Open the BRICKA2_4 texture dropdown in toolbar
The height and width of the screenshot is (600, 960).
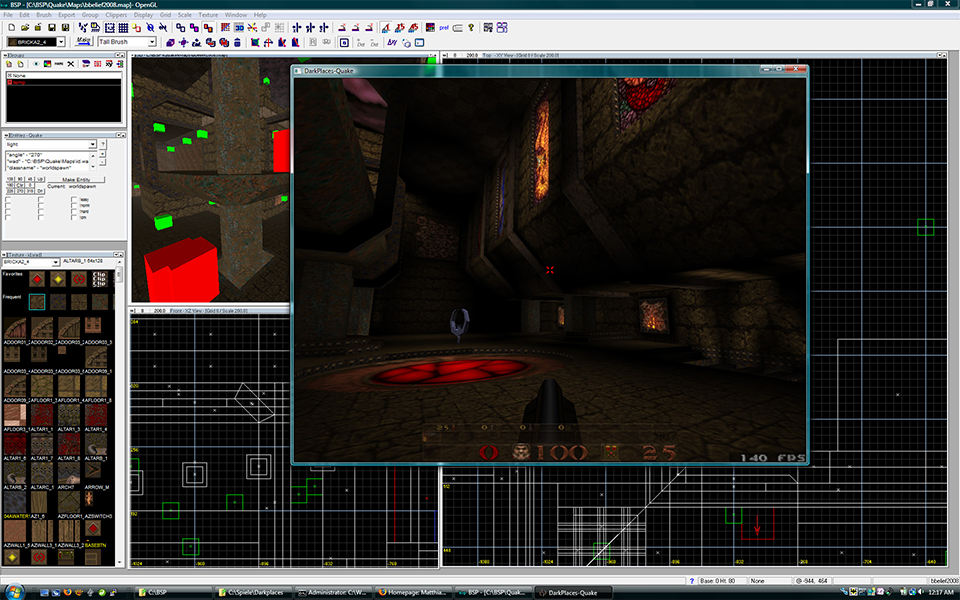[60, 42]
